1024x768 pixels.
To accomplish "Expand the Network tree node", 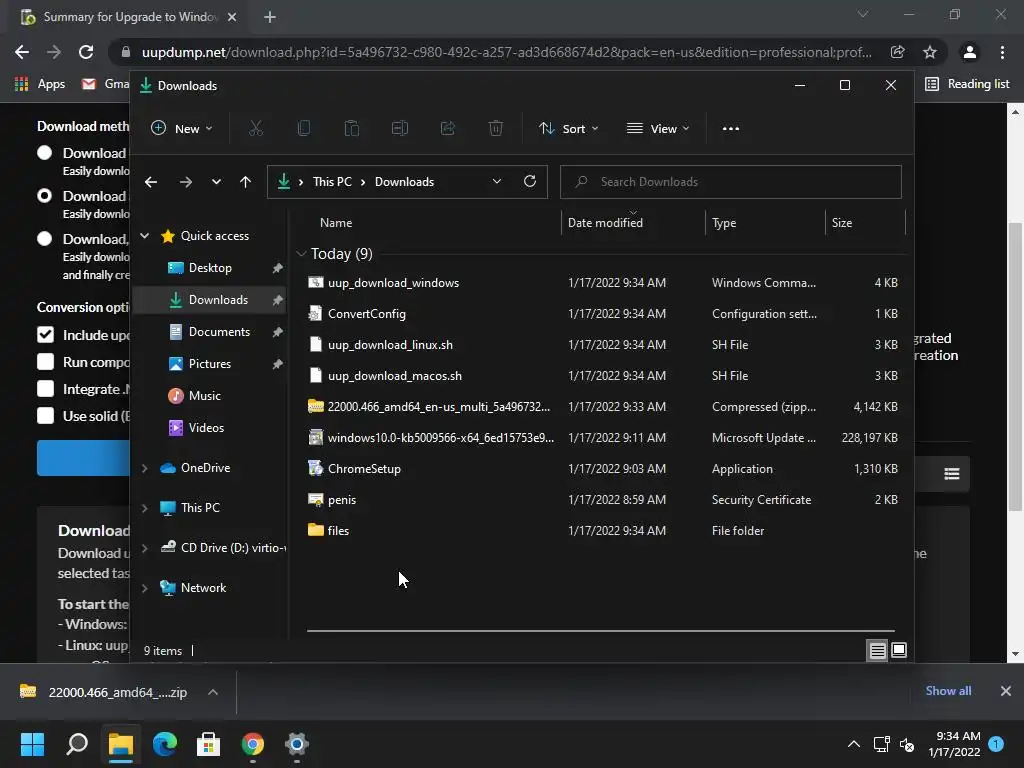I will click(x=144, y=588).
